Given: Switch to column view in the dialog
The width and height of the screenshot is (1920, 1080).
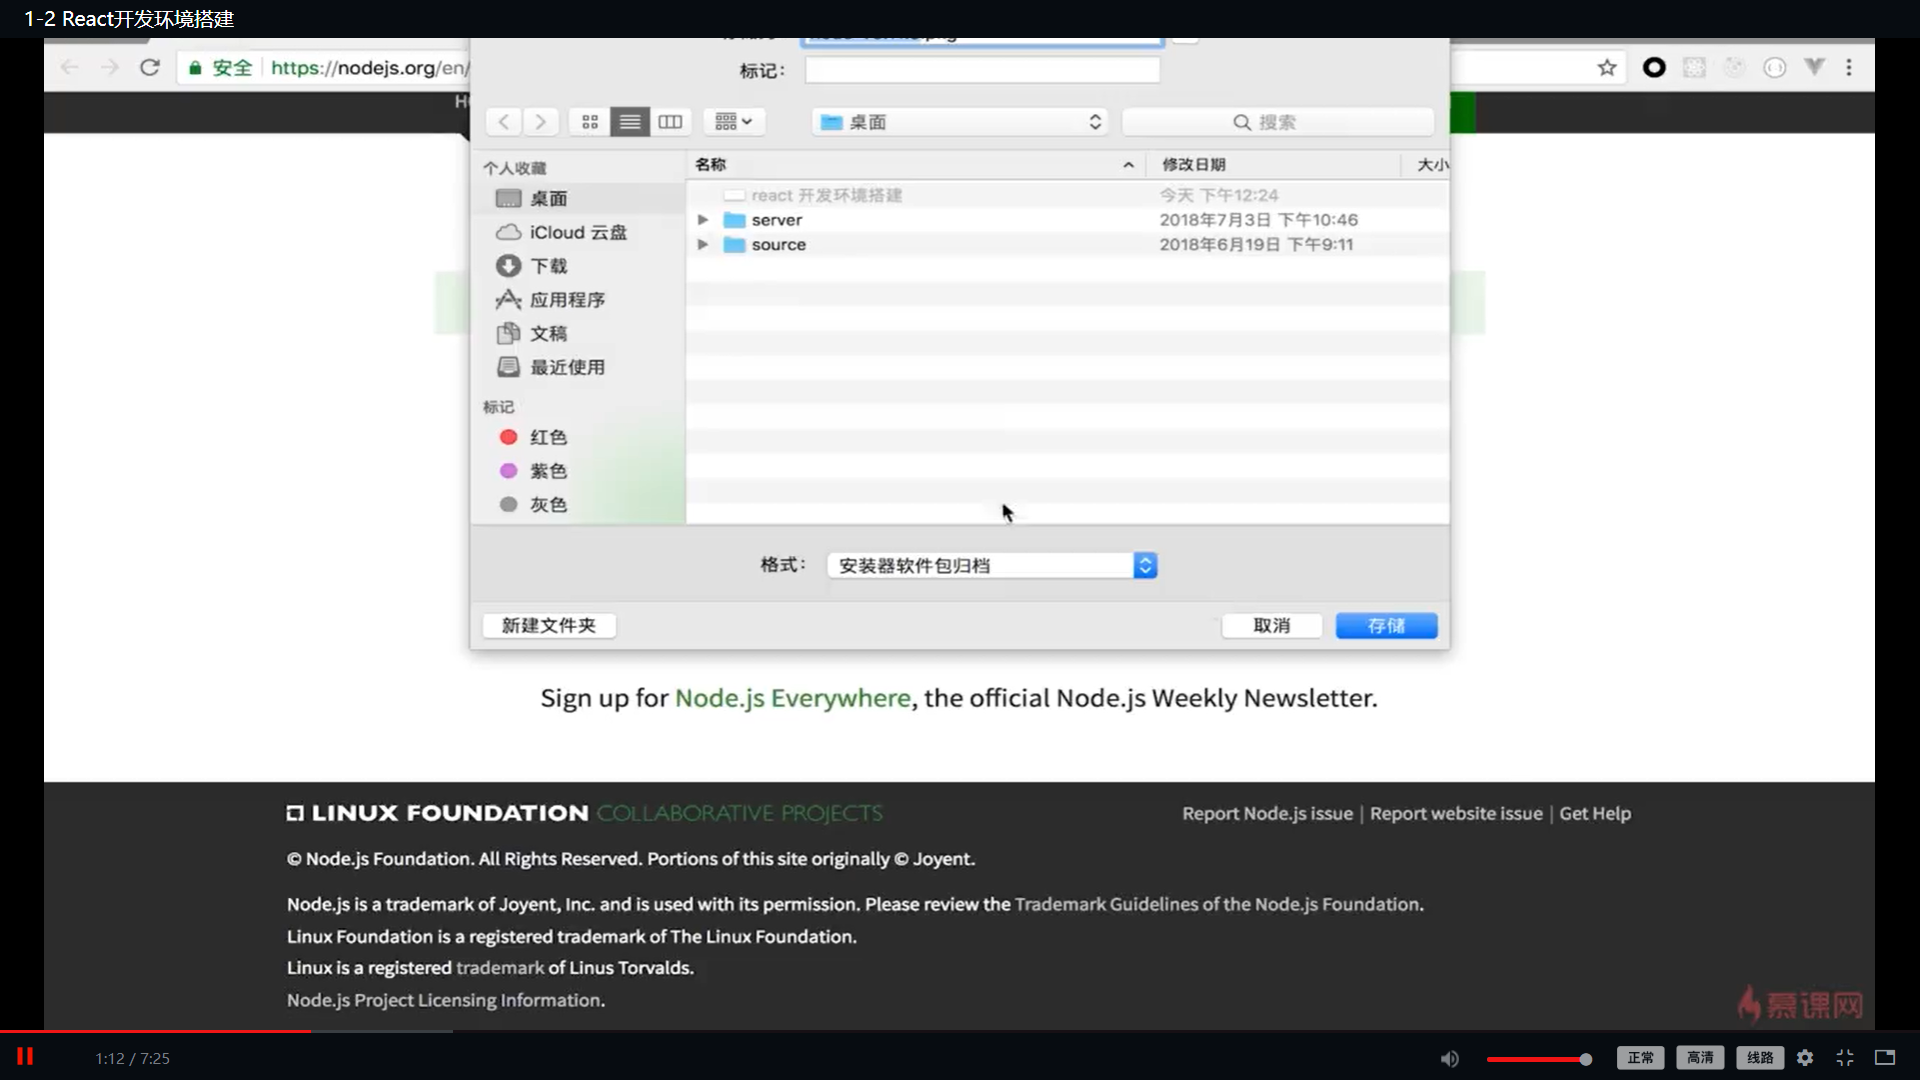Looking at the screenshot, I should click(669, 121).
